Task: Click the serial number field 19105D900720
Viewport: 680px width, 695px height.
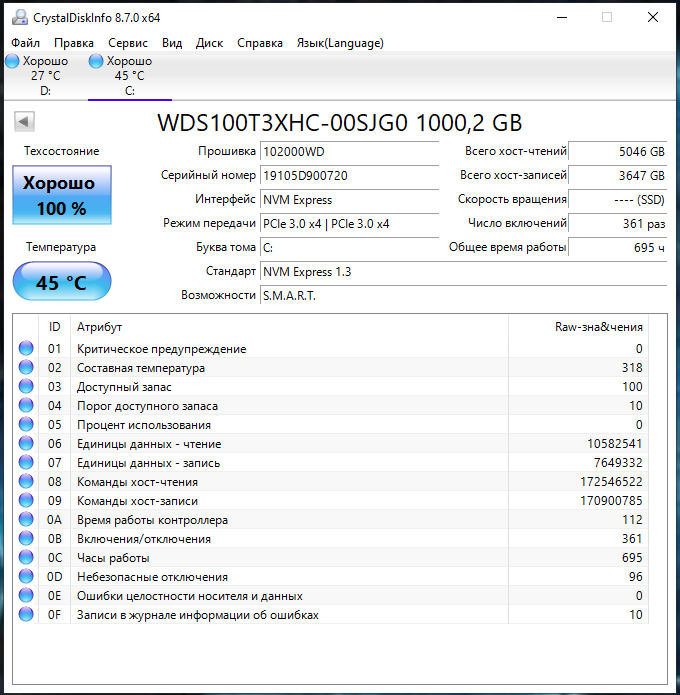Action: (x=349, y=176)
